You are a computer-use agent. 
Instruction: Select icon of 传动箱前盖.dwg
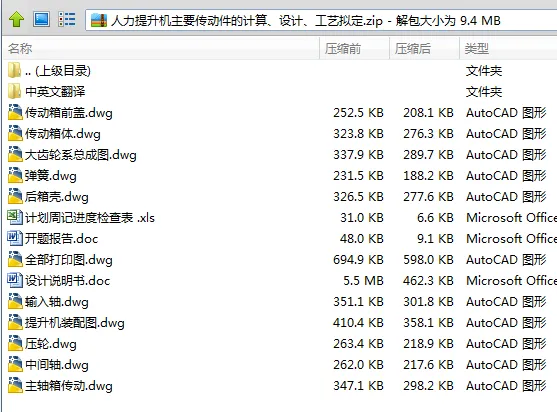pos(15,112)
